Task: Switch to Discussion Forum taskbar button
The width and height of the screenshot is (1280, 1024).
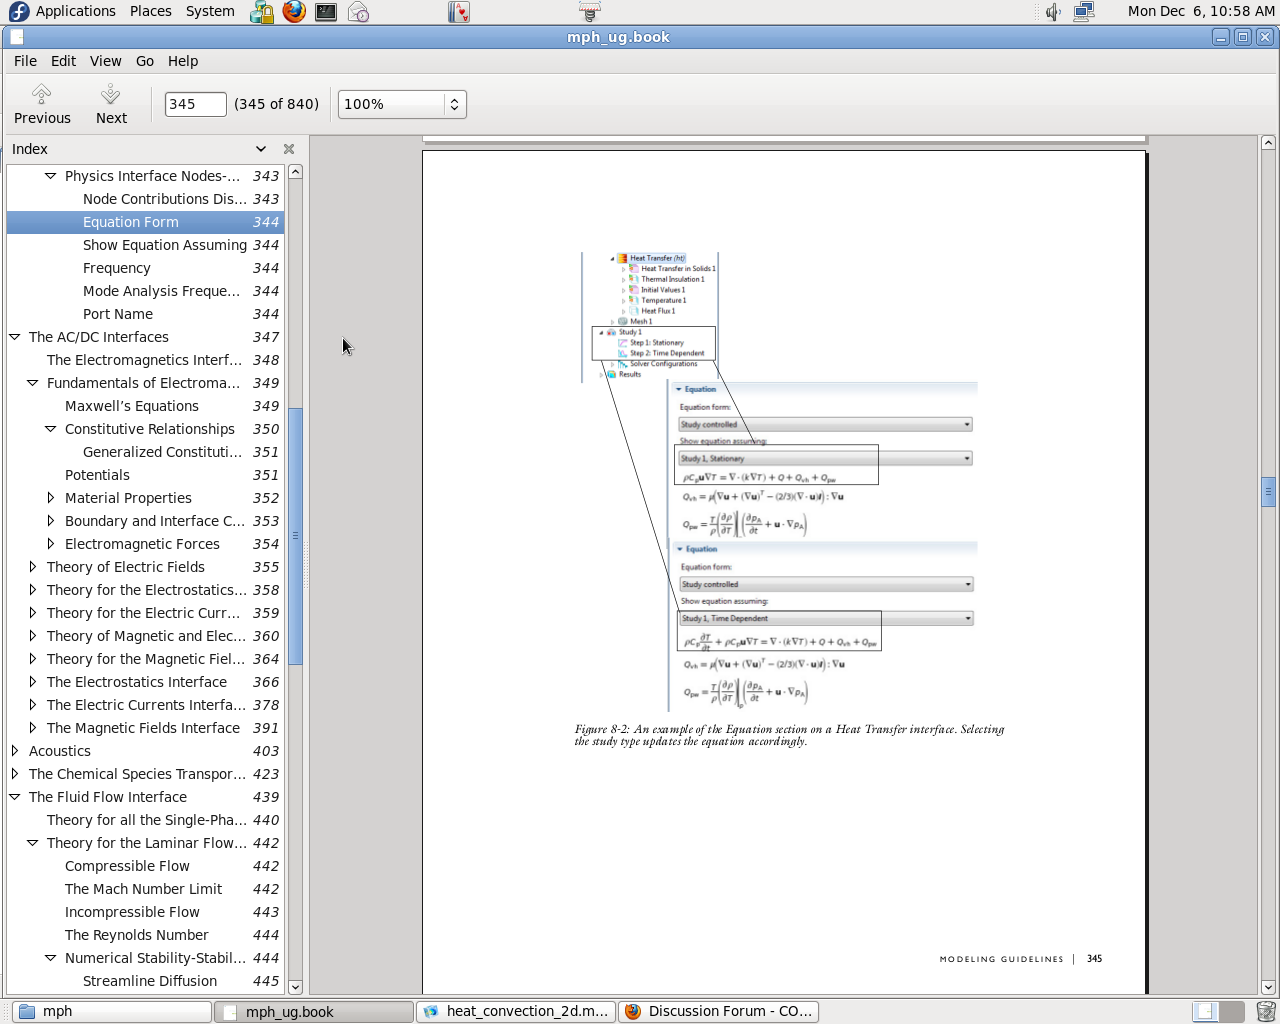Action: click(718, 1011)
